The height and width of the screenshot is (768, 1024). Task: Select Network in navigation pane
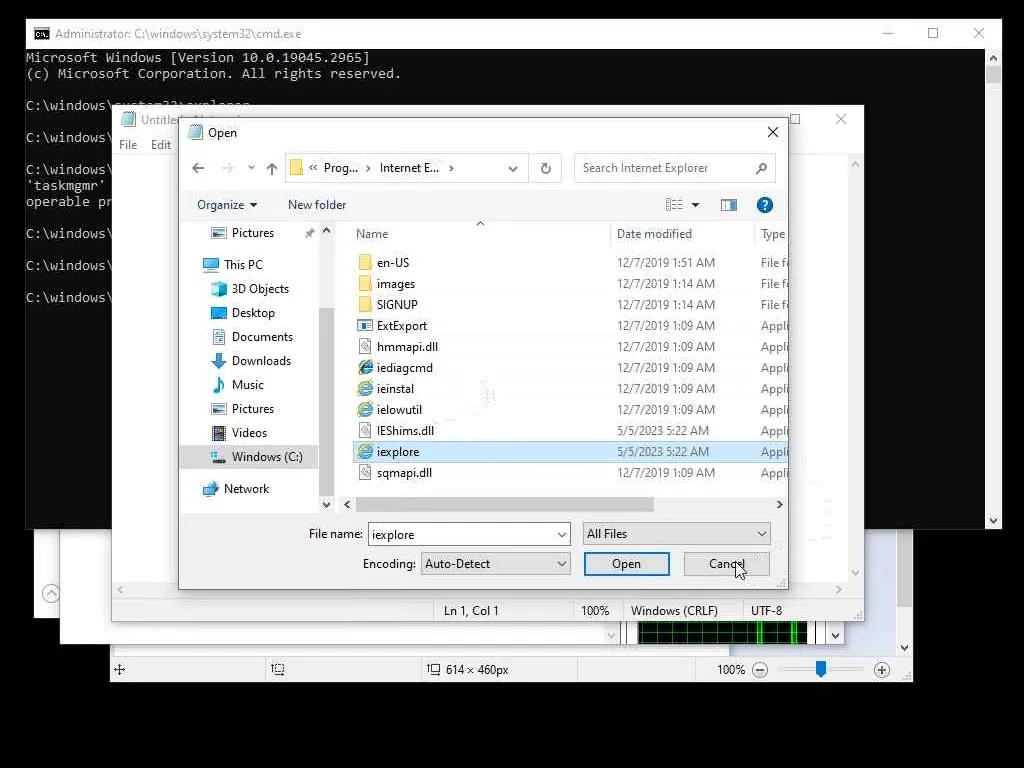click(x=246, y=489)
